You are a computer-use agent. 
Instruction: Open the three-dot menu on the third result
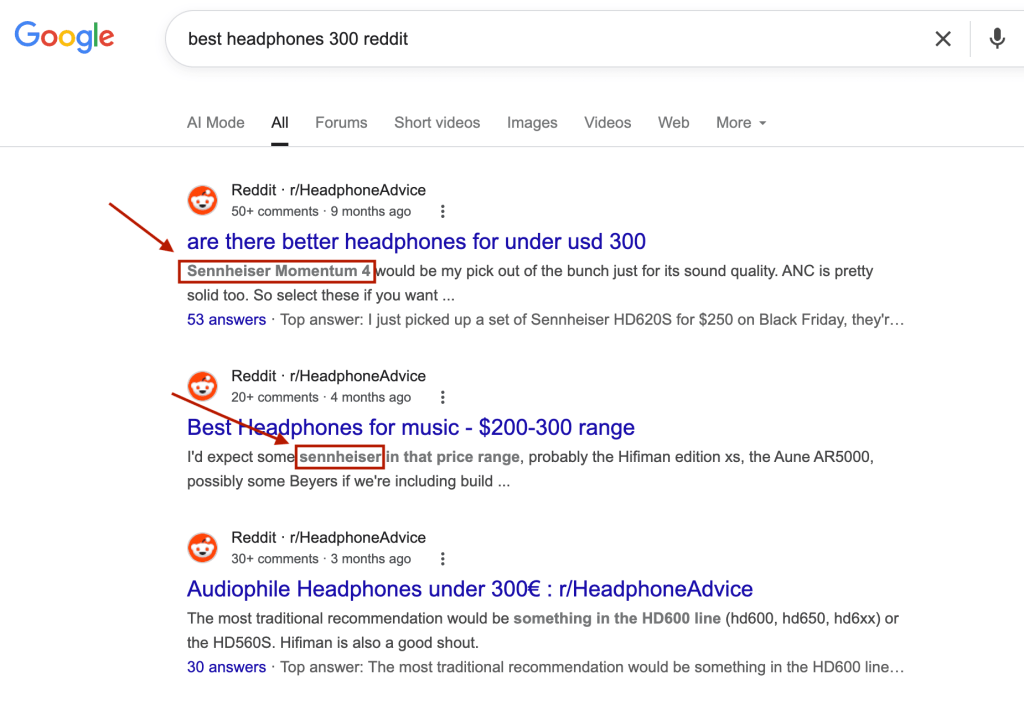[x=442, y=558]
